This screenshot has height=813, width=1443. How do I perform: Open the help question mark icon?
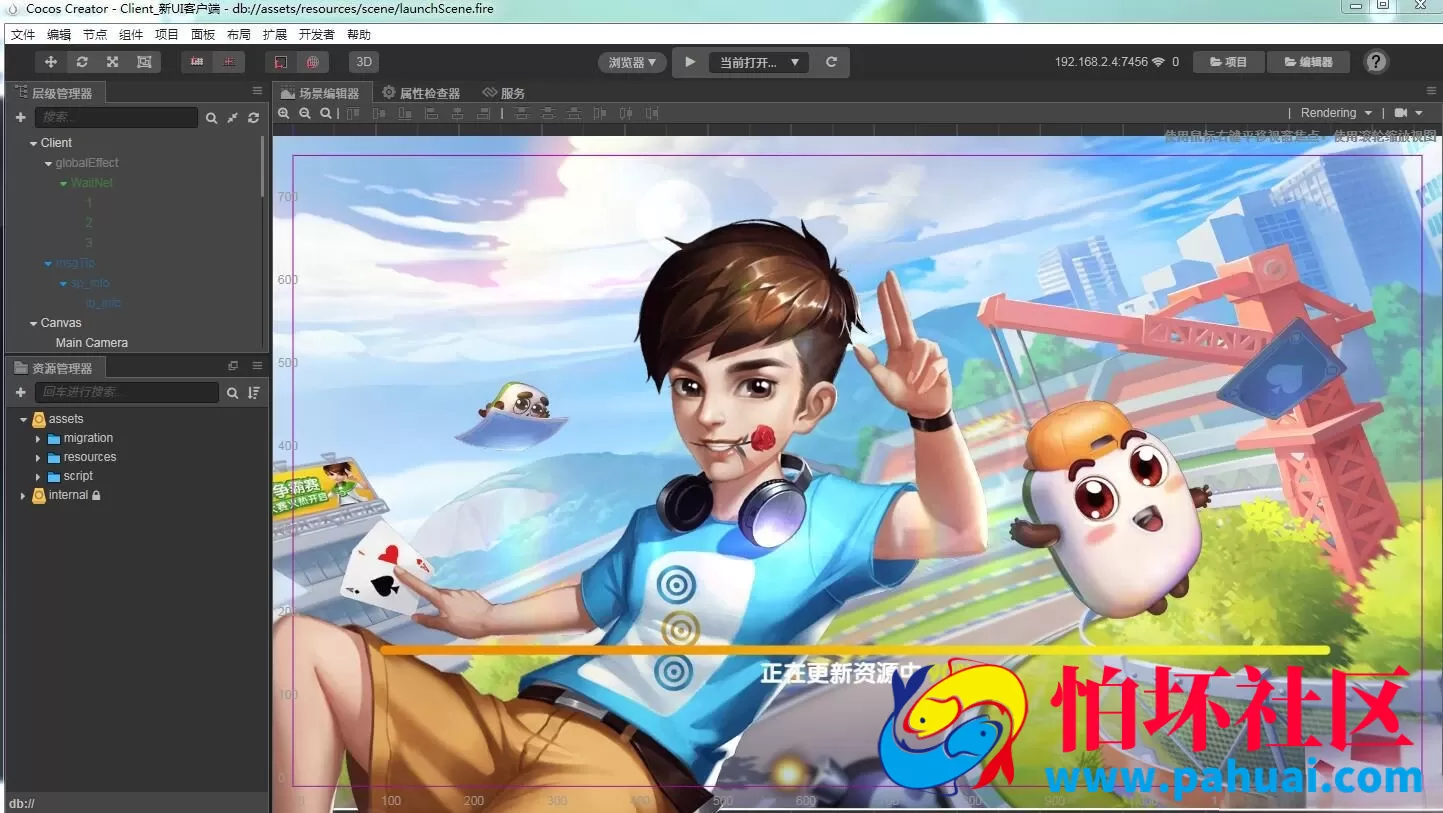click(1377, 62)
